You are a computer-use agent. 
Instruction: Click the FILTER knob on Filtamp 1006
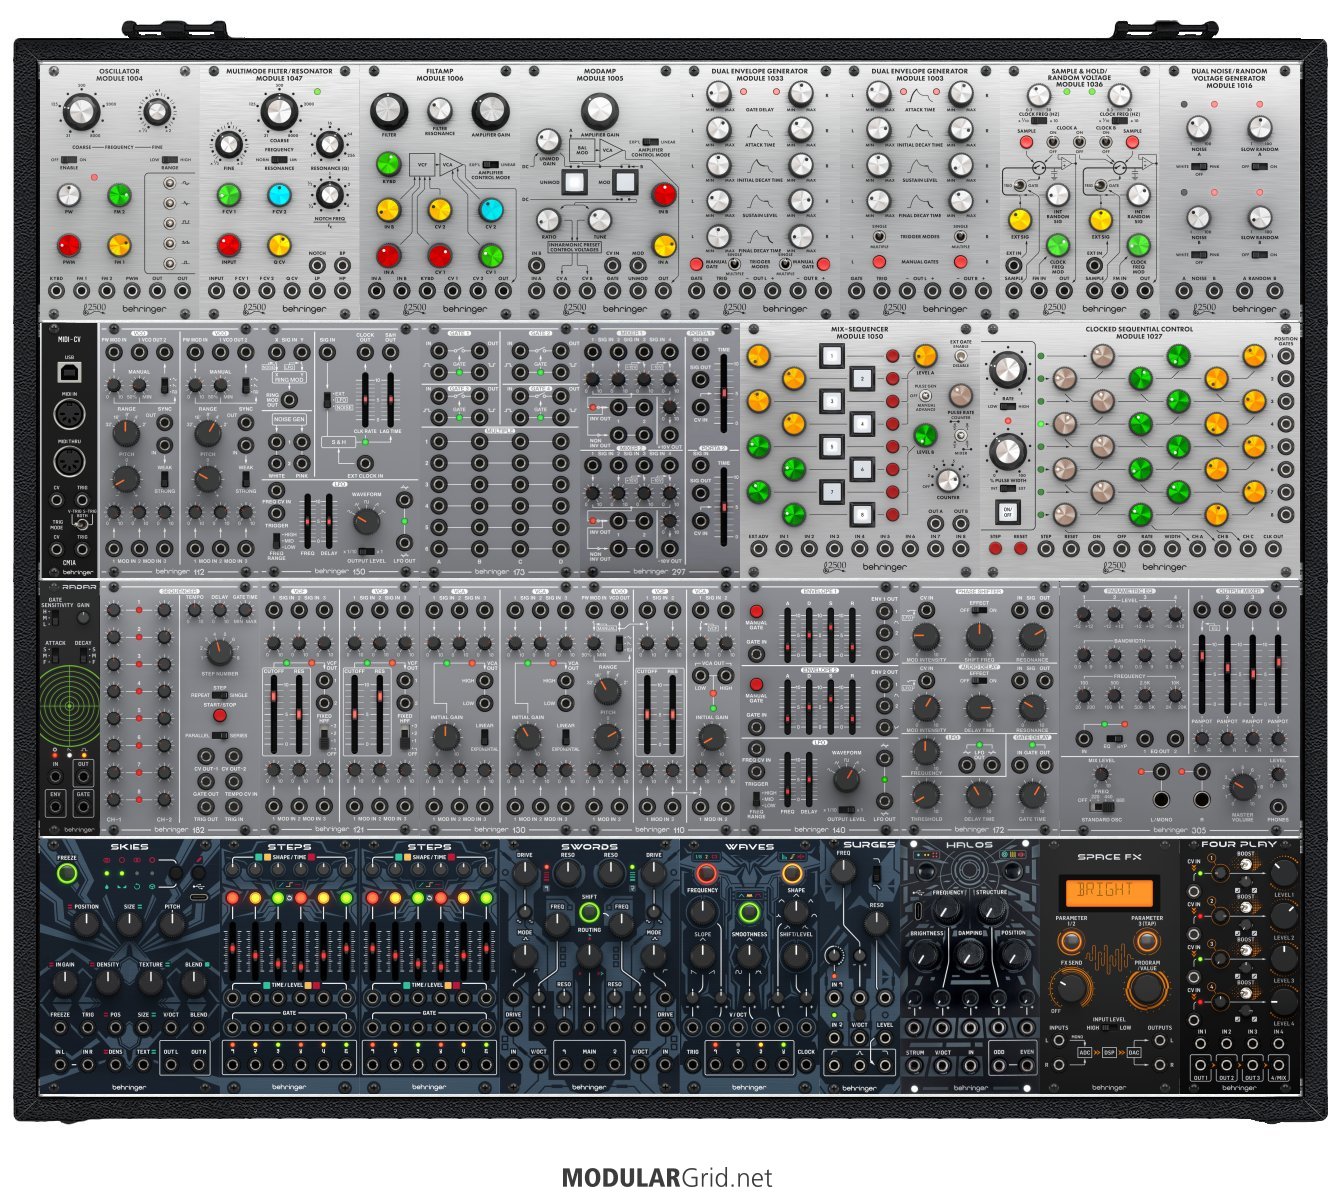[x=389, y=110]
